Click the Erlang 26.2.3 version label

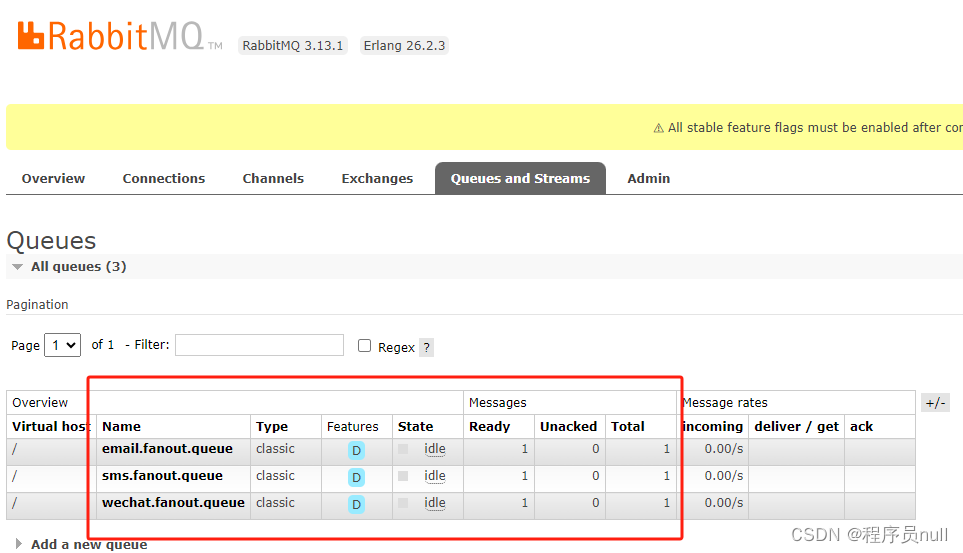pos(404,45)
